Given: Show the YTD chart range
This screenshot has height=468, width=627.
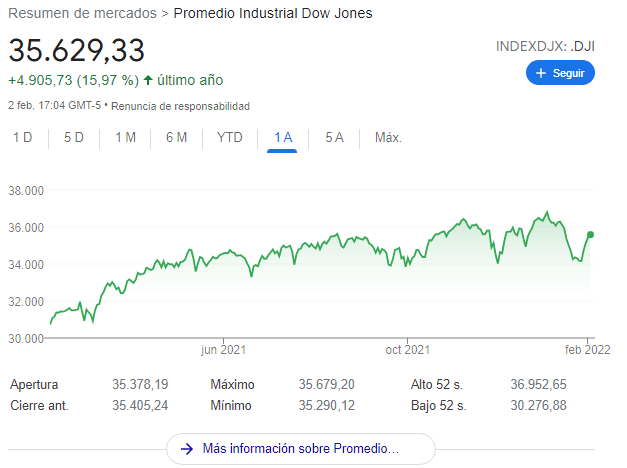Looking at the screenshot, I should (x=230, y=137).
